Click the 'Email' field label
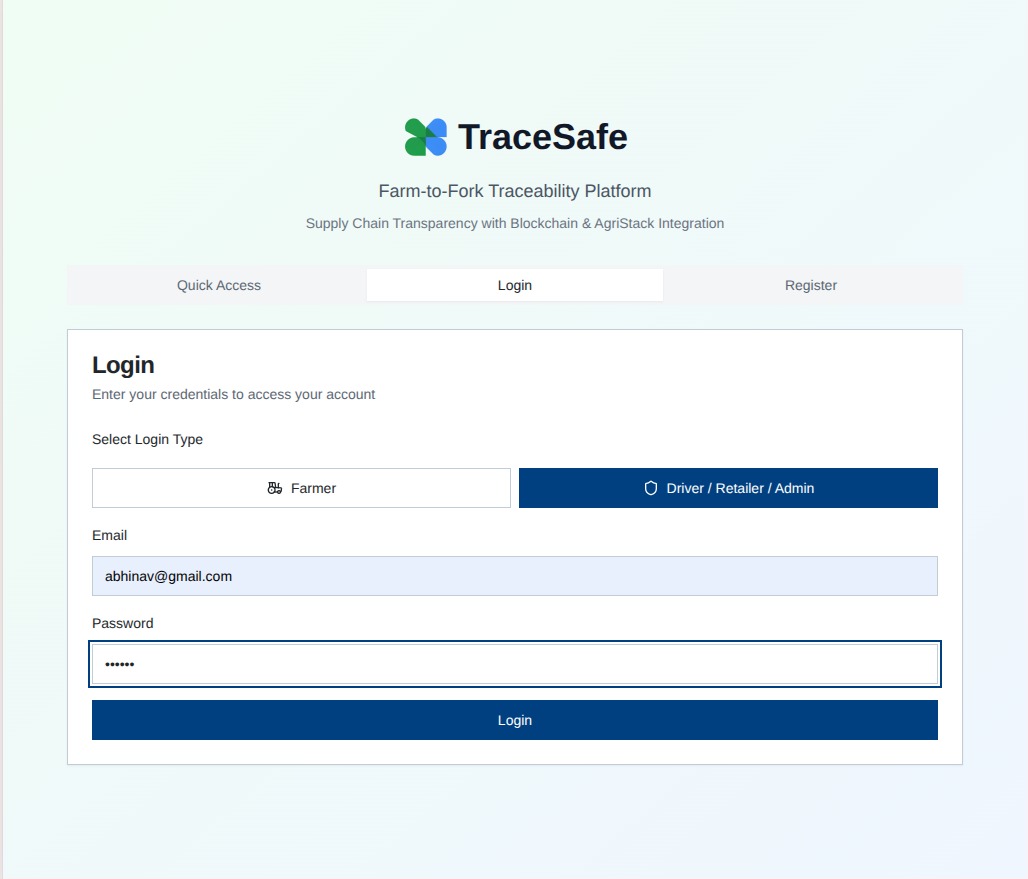The height and width of the screenshot is (879, 1028). (109, 536)
